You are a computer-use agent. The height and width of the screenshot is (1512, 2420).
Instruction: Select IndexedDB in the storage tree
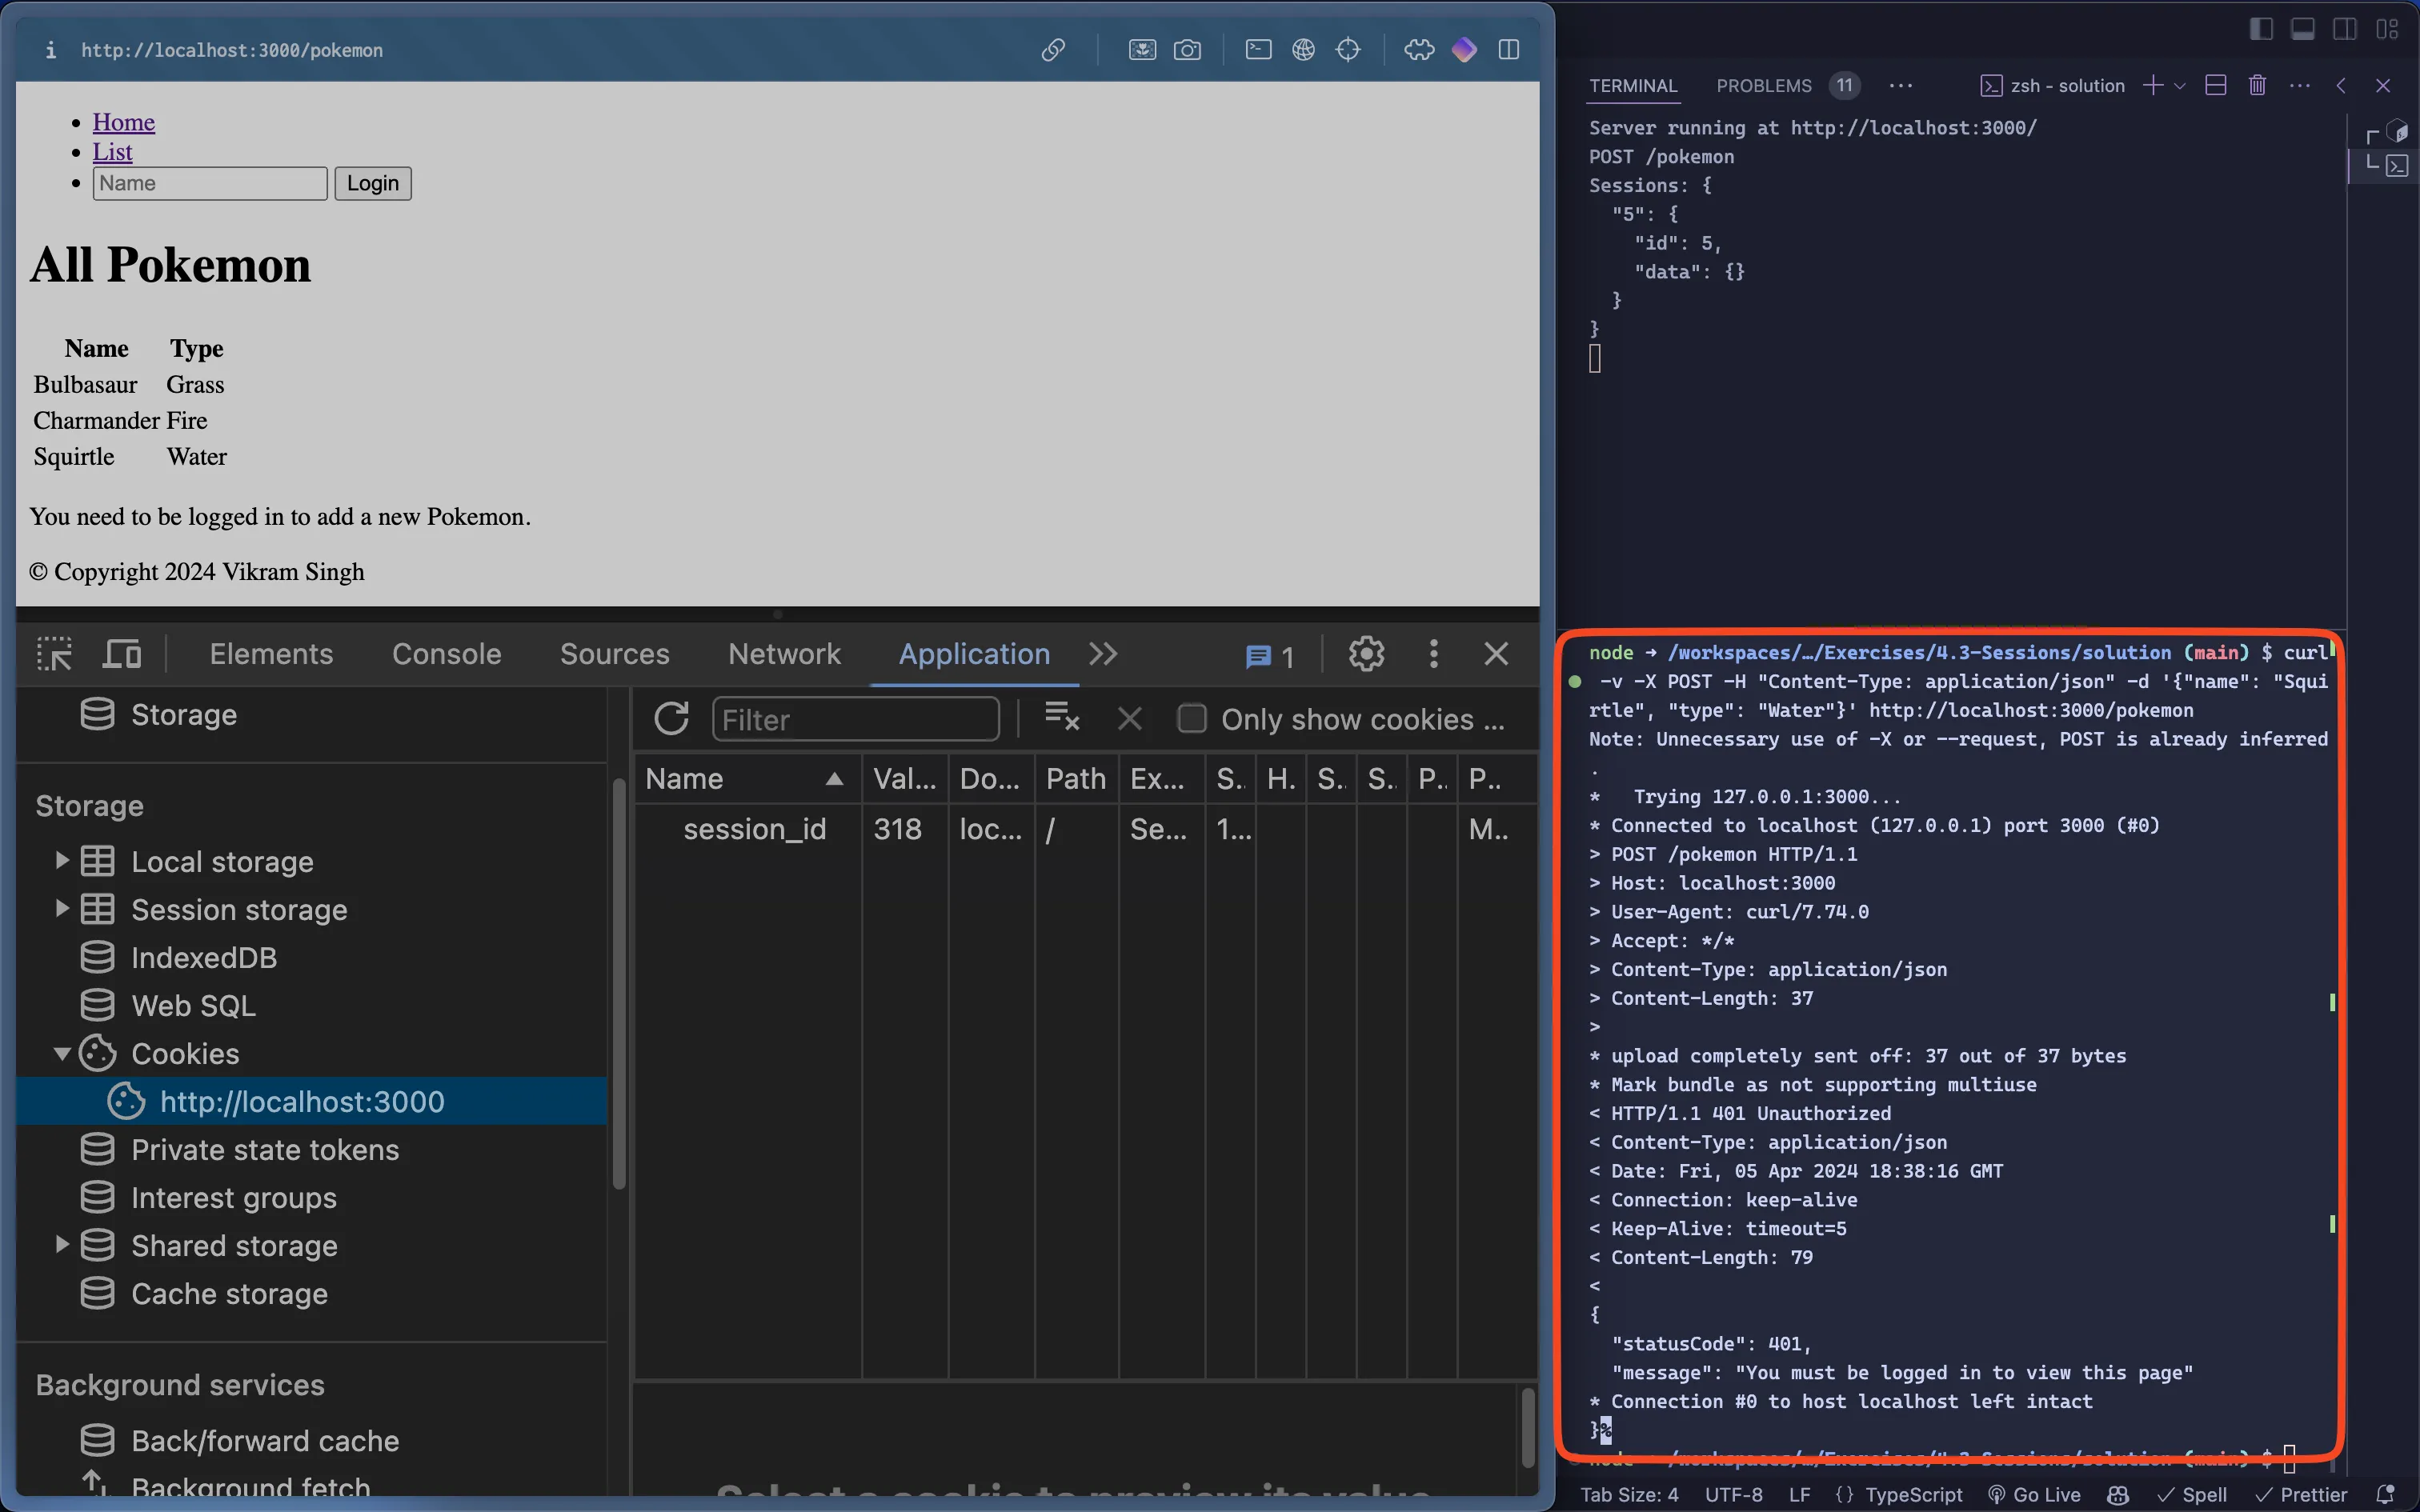tap(203, 957)
